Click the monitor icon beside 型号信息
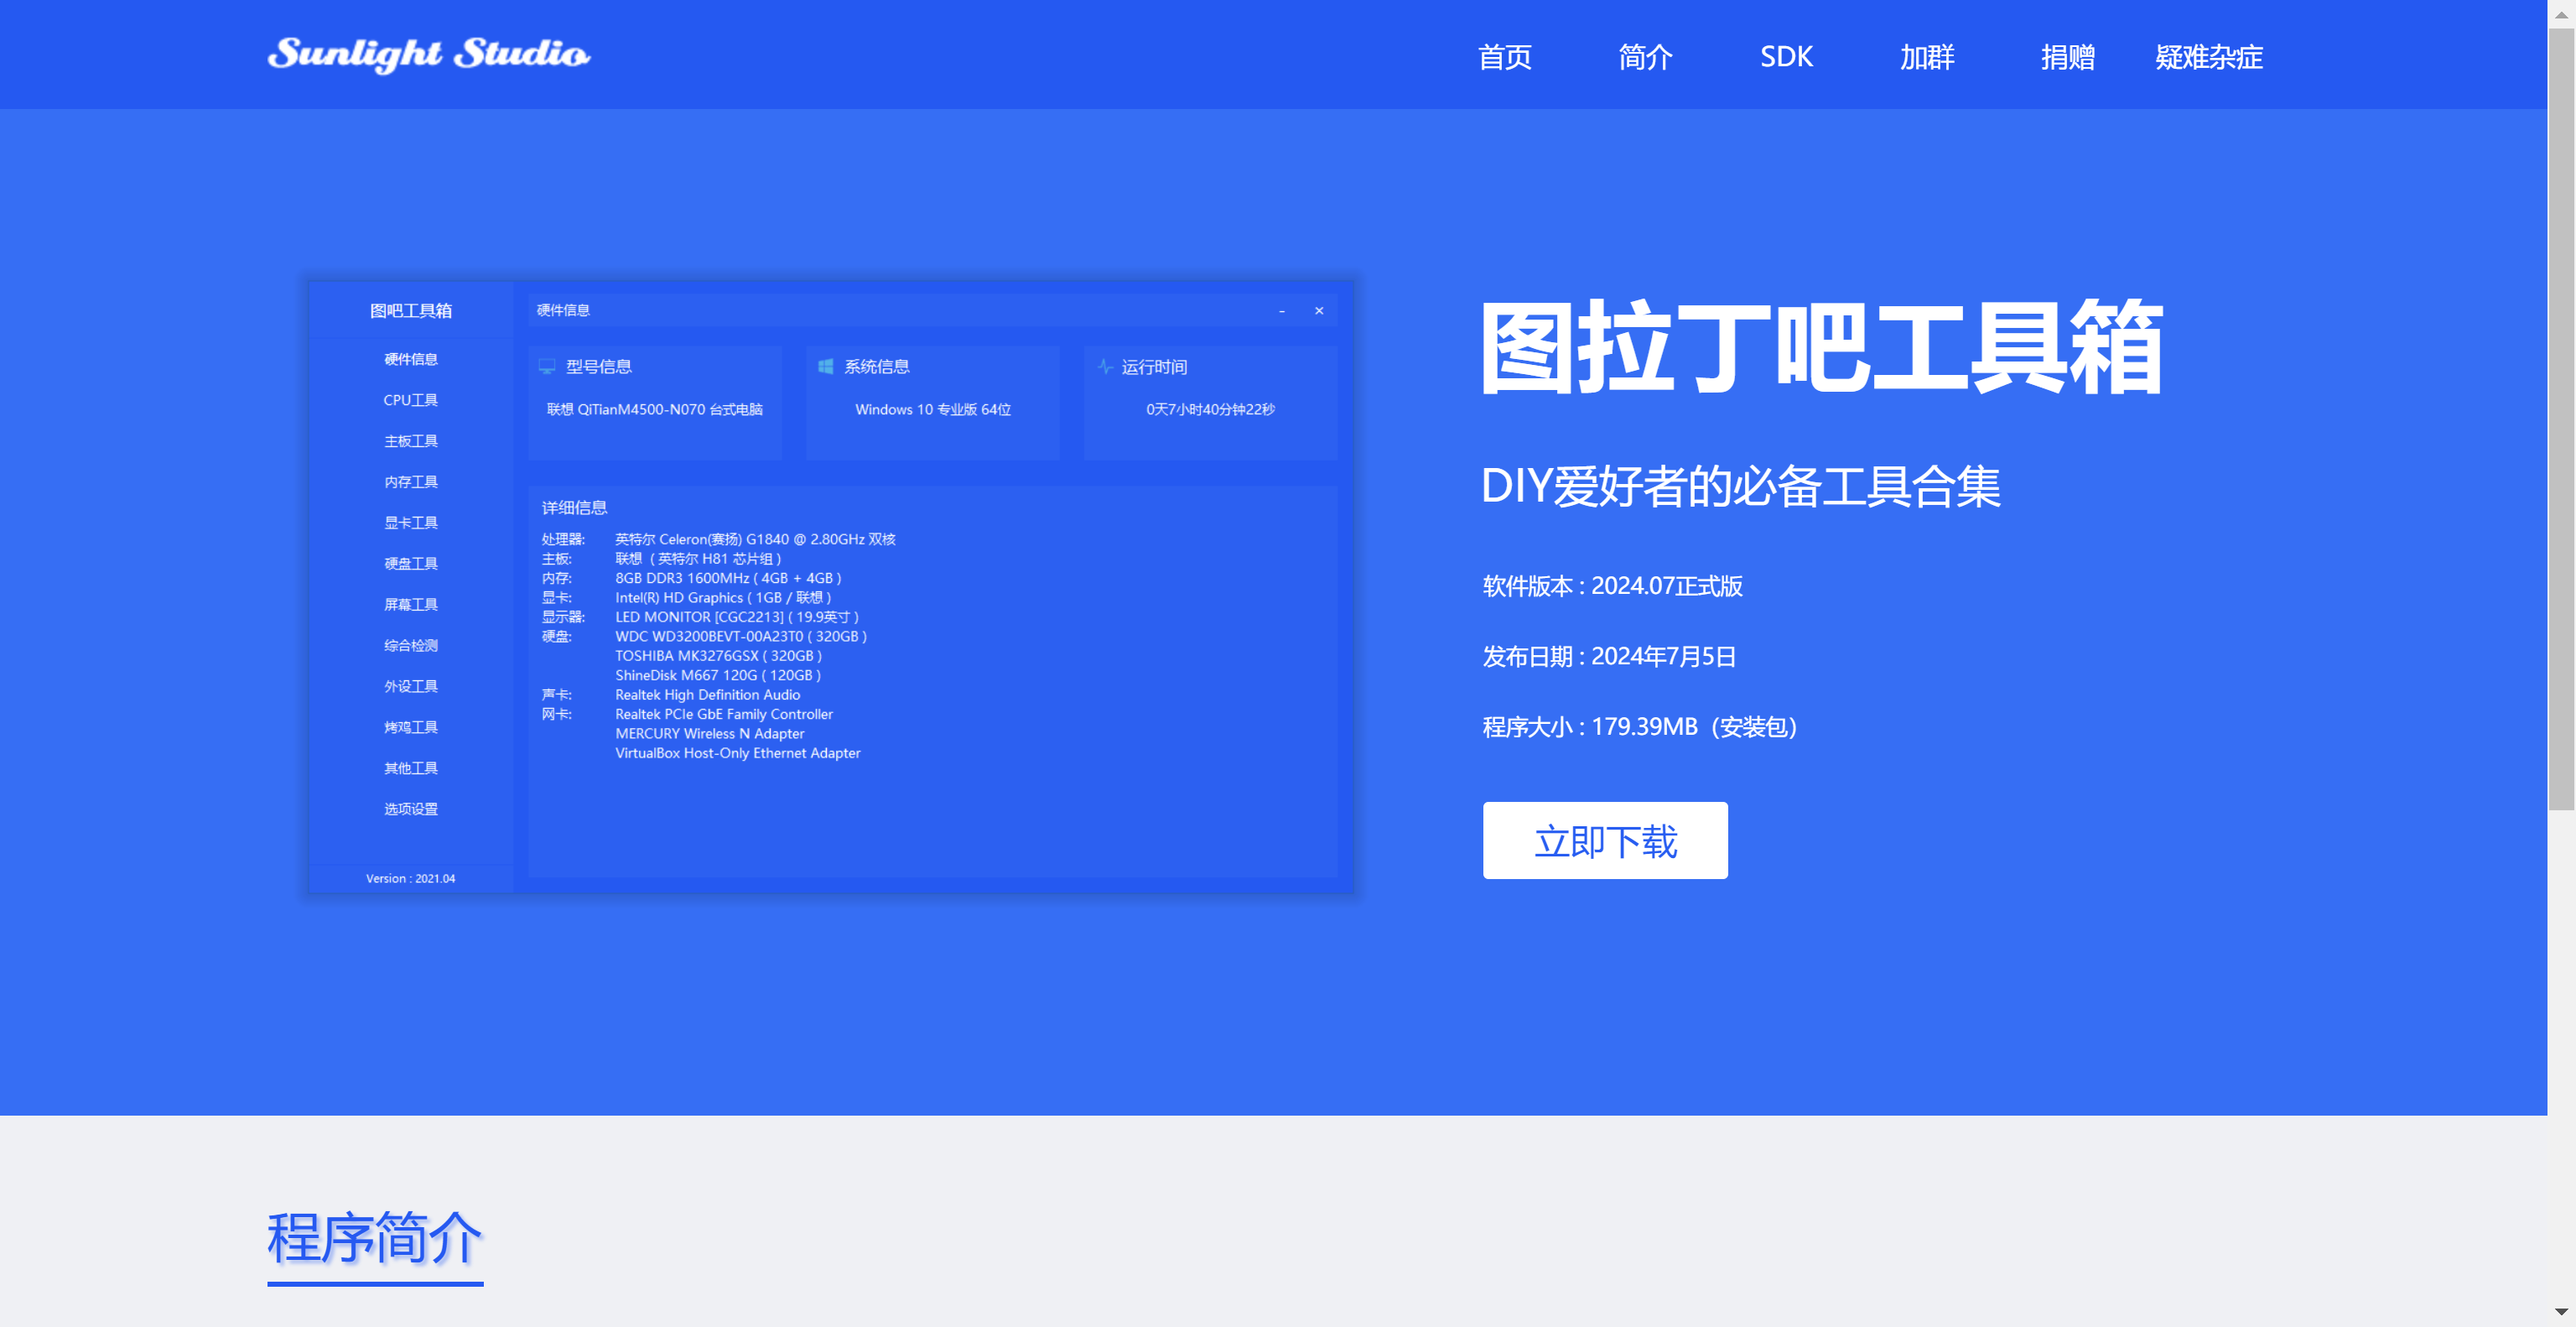Viewport: 2576px width, 1327px height. pyautogui.click(x=547, y=366)
